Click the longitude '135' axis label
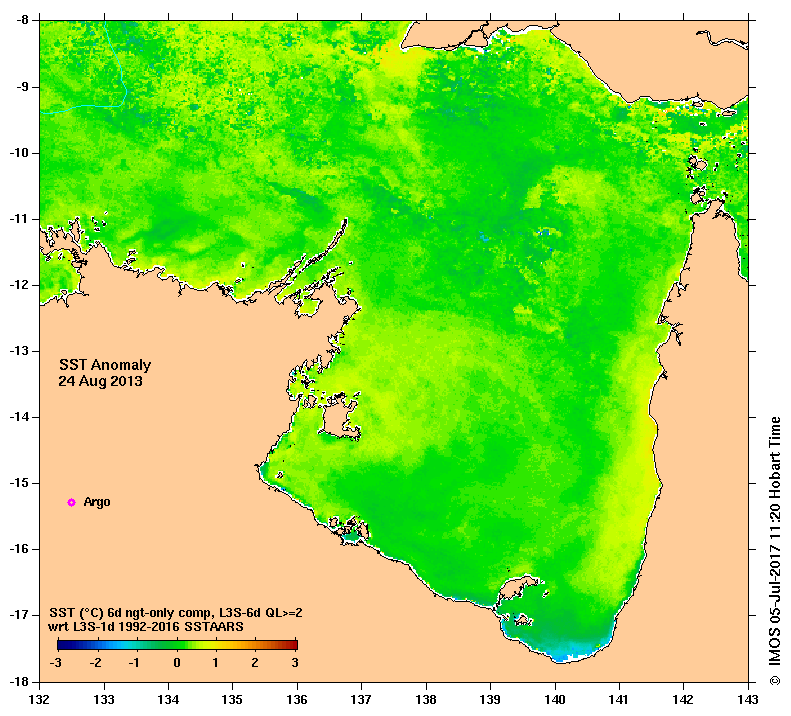Viewport: 791px width, 716px height. (x=233, y=699)
